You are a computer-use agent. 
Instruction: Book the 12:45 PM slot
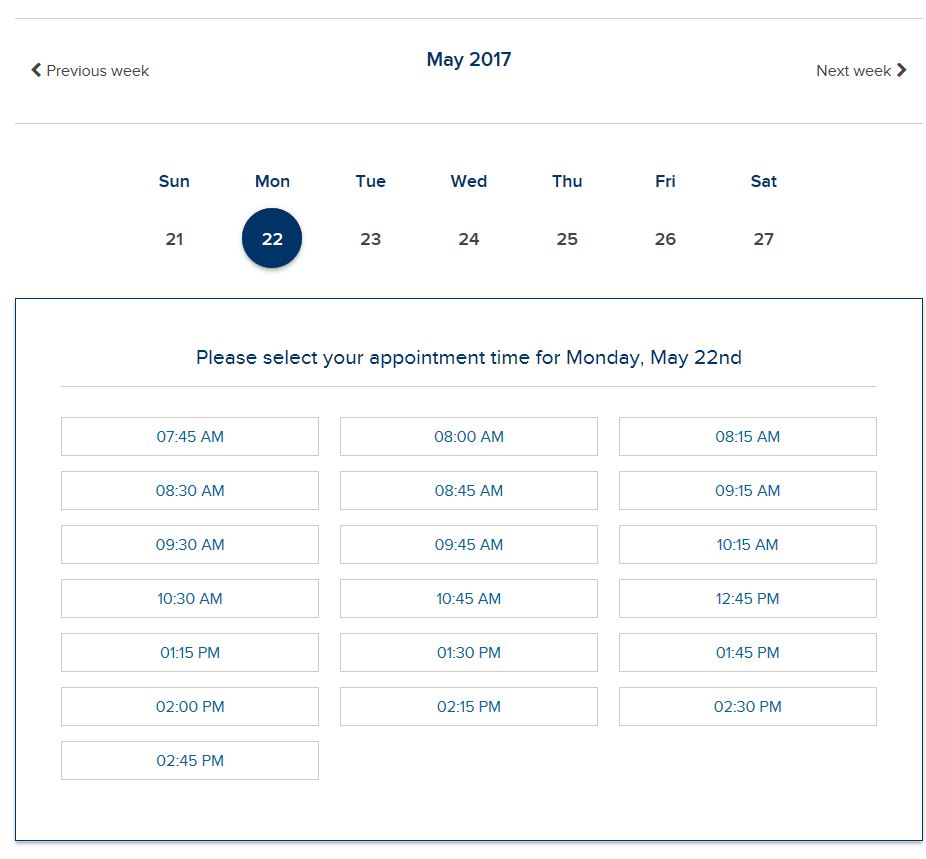[x=748, y=599]
